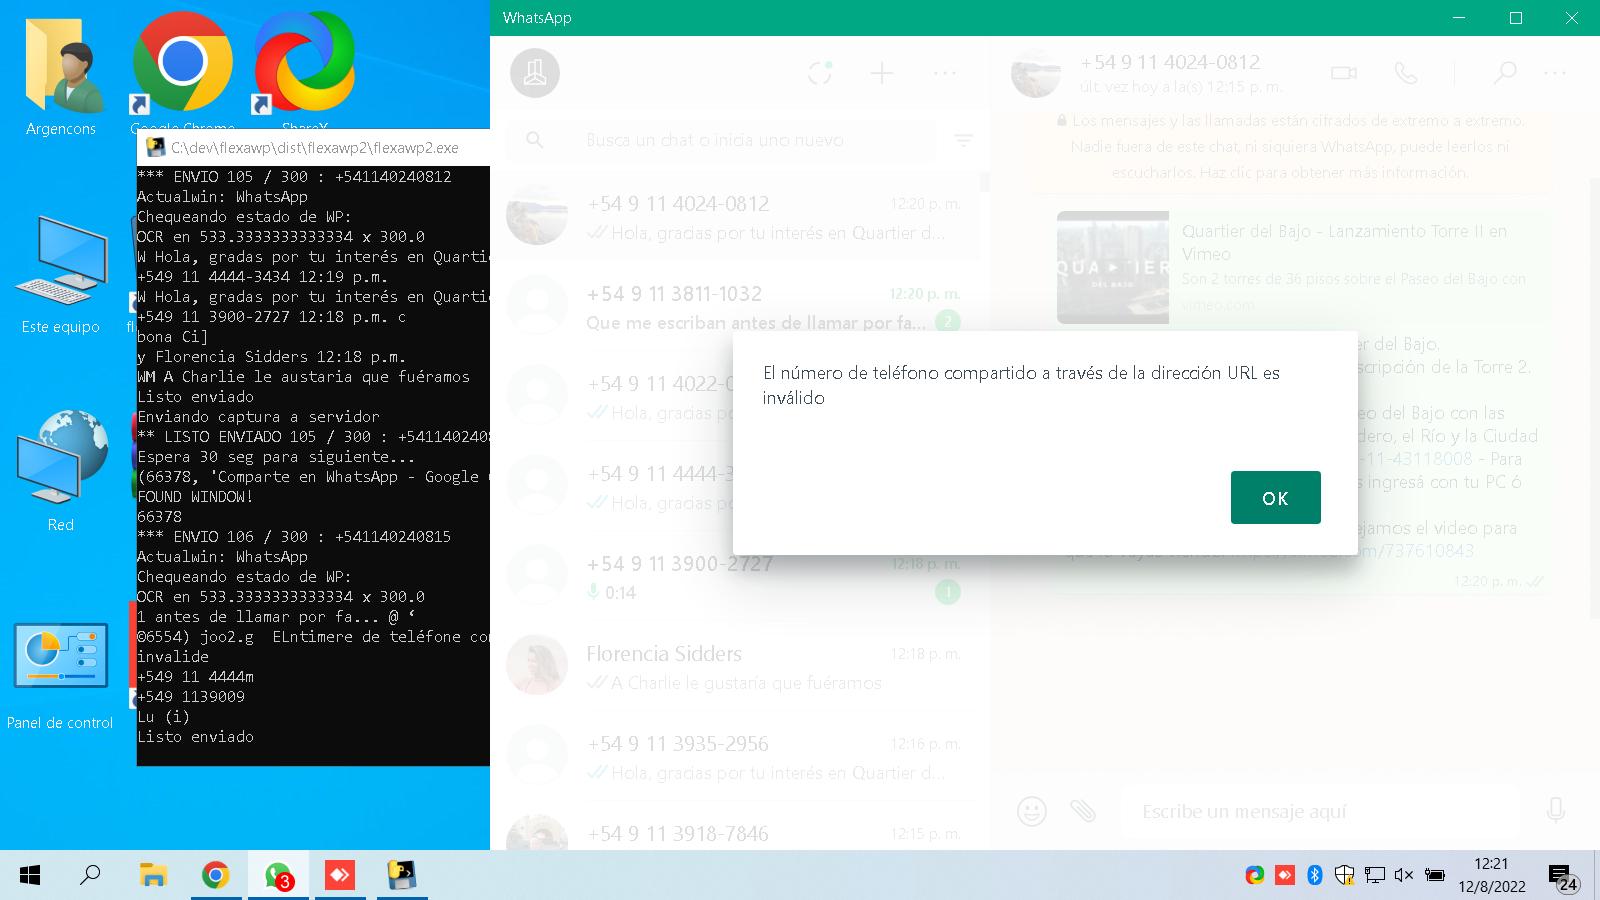Open Panel de control desktop icon
Viewport: 1600px width, 900px height.
pos(61,675)
